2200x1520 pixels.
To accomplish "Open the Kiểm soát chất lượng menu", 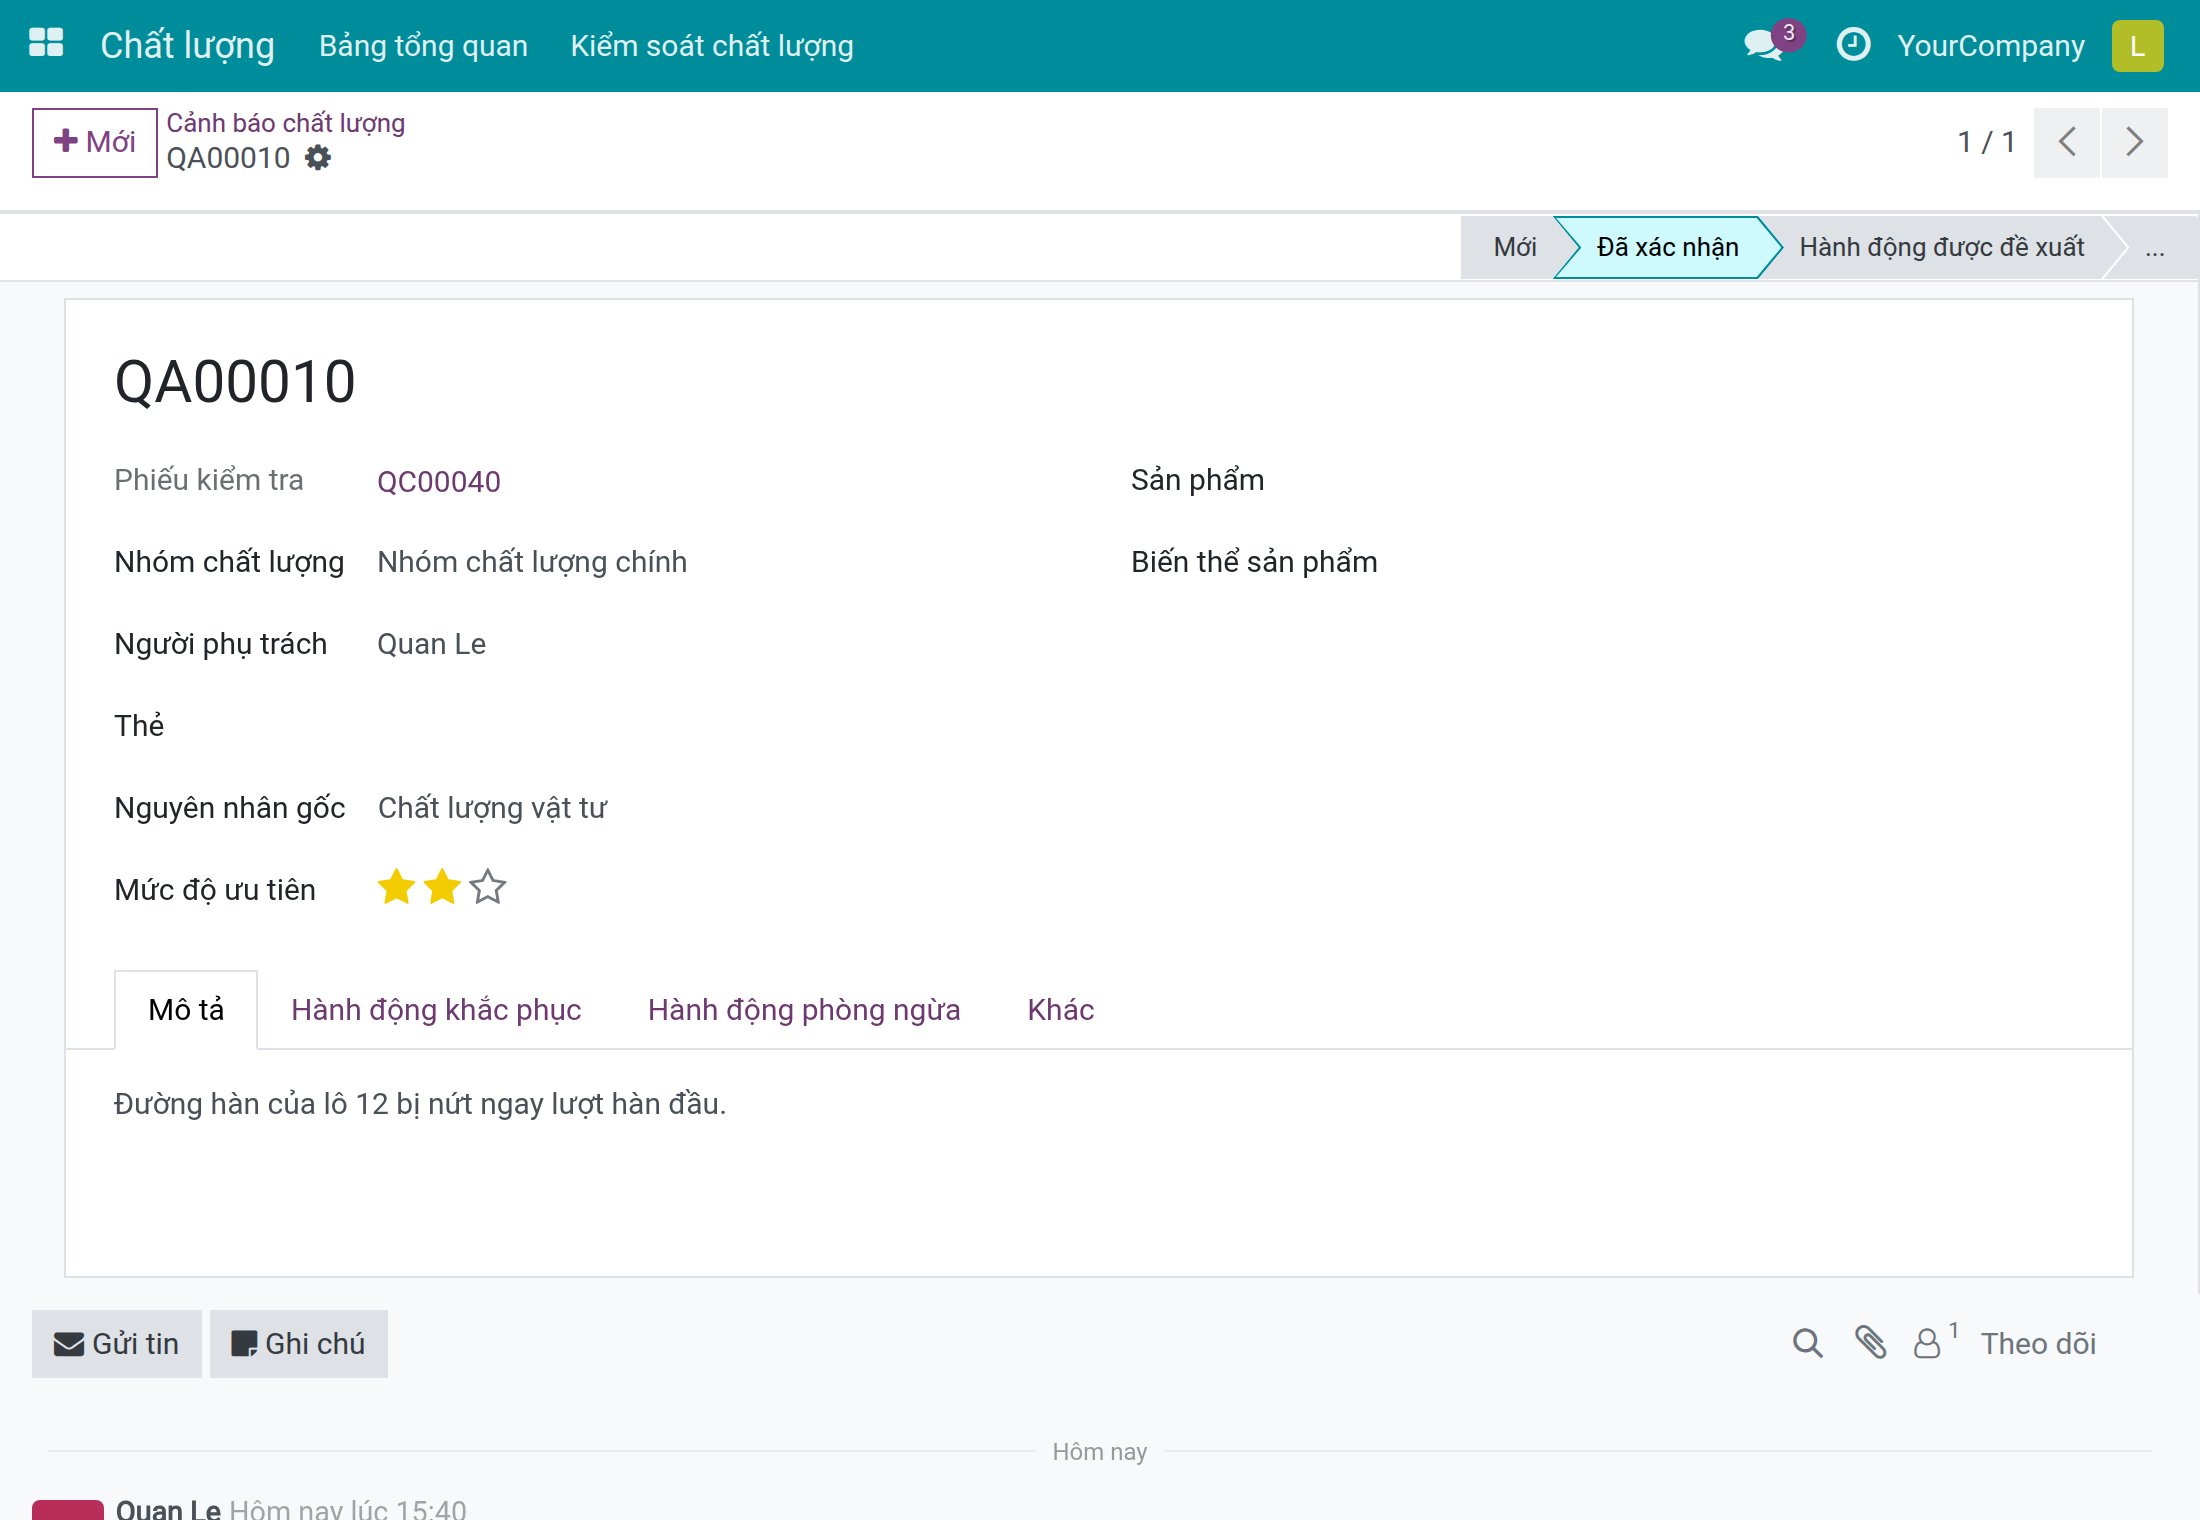I will click(x=712, y=46).
